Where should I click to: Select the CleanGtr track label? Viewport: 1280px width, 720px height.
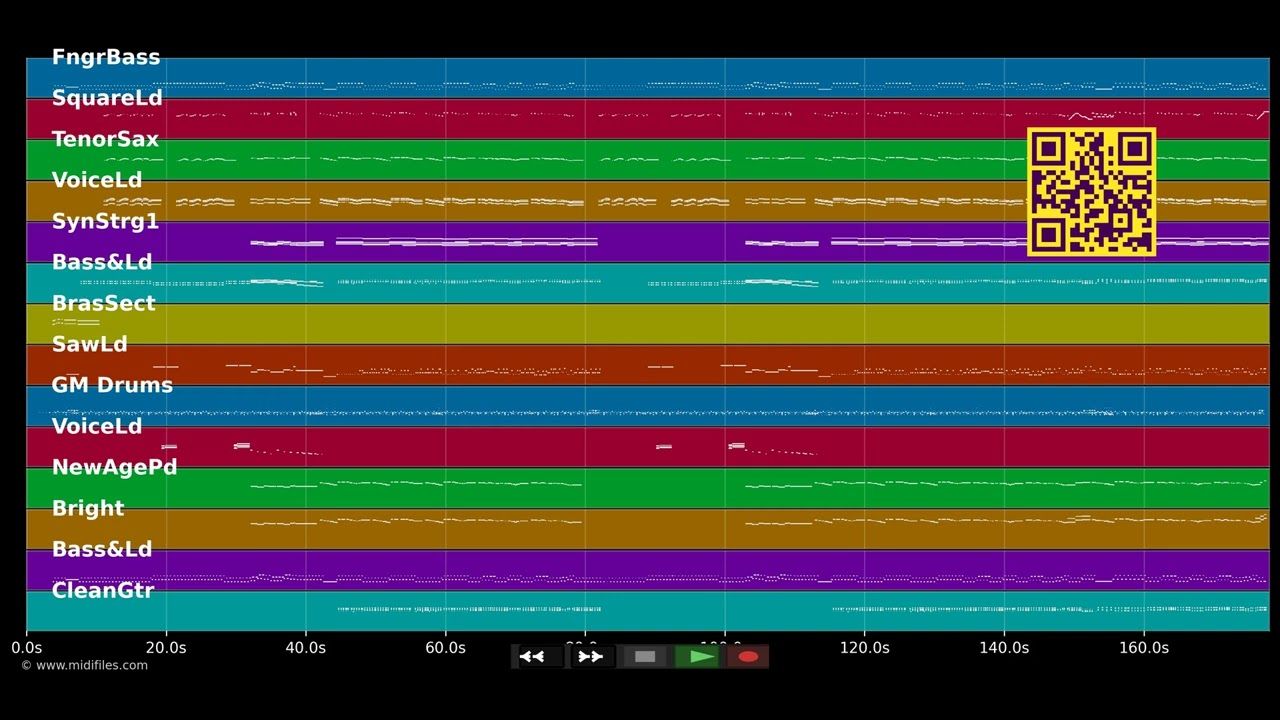pos(103,590)
